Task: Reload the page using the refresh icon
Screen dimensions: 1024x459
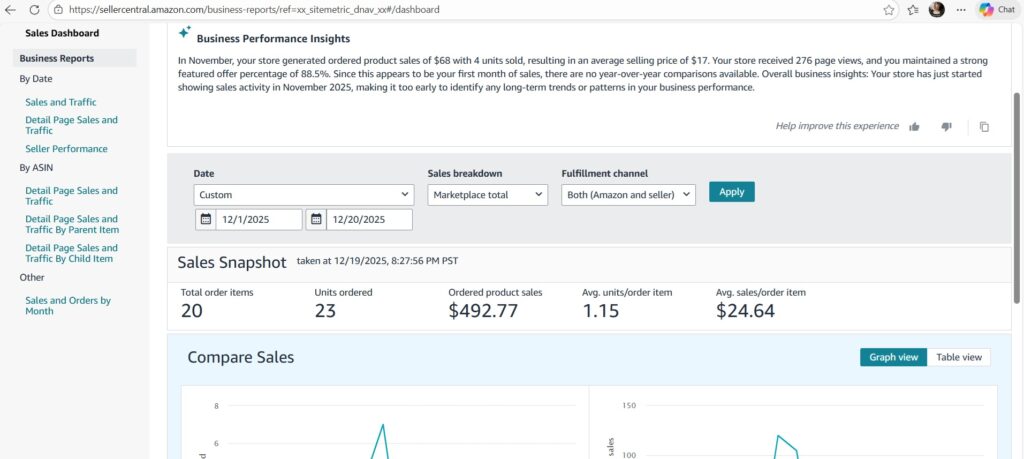Action: [34, 9]
